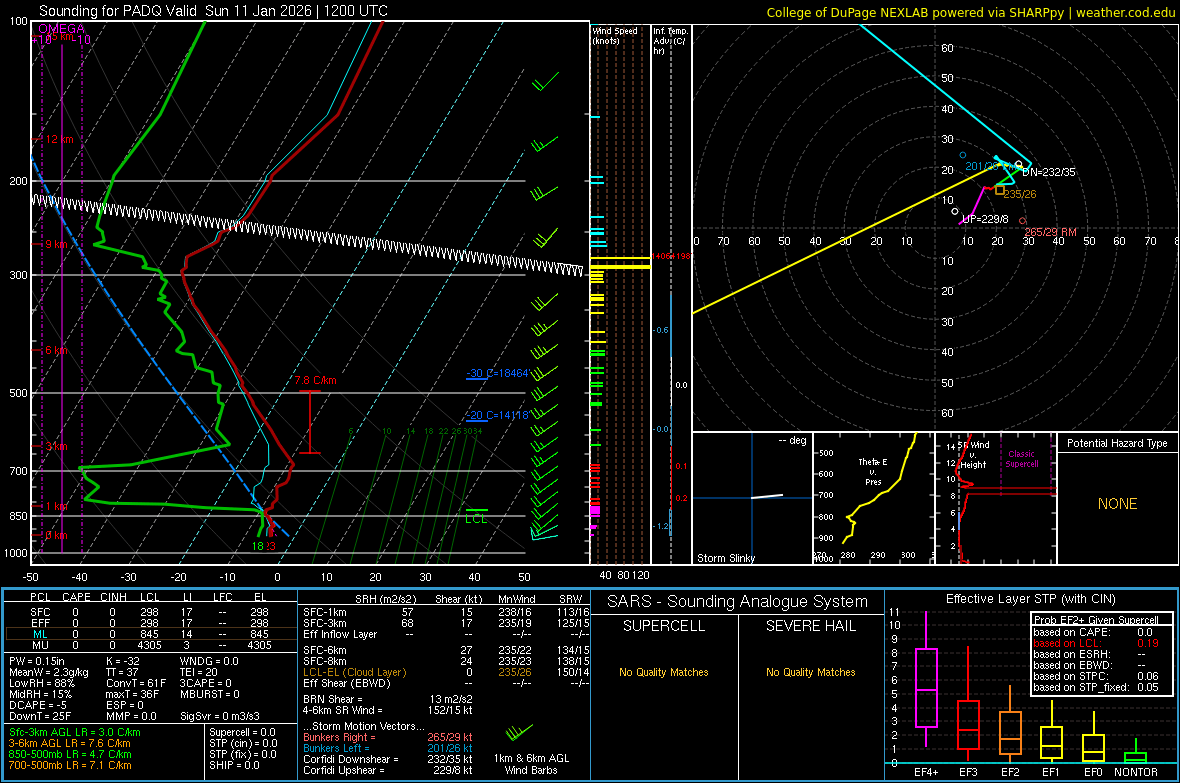Click the OMEGA label on skew-T

click(62, 29)
